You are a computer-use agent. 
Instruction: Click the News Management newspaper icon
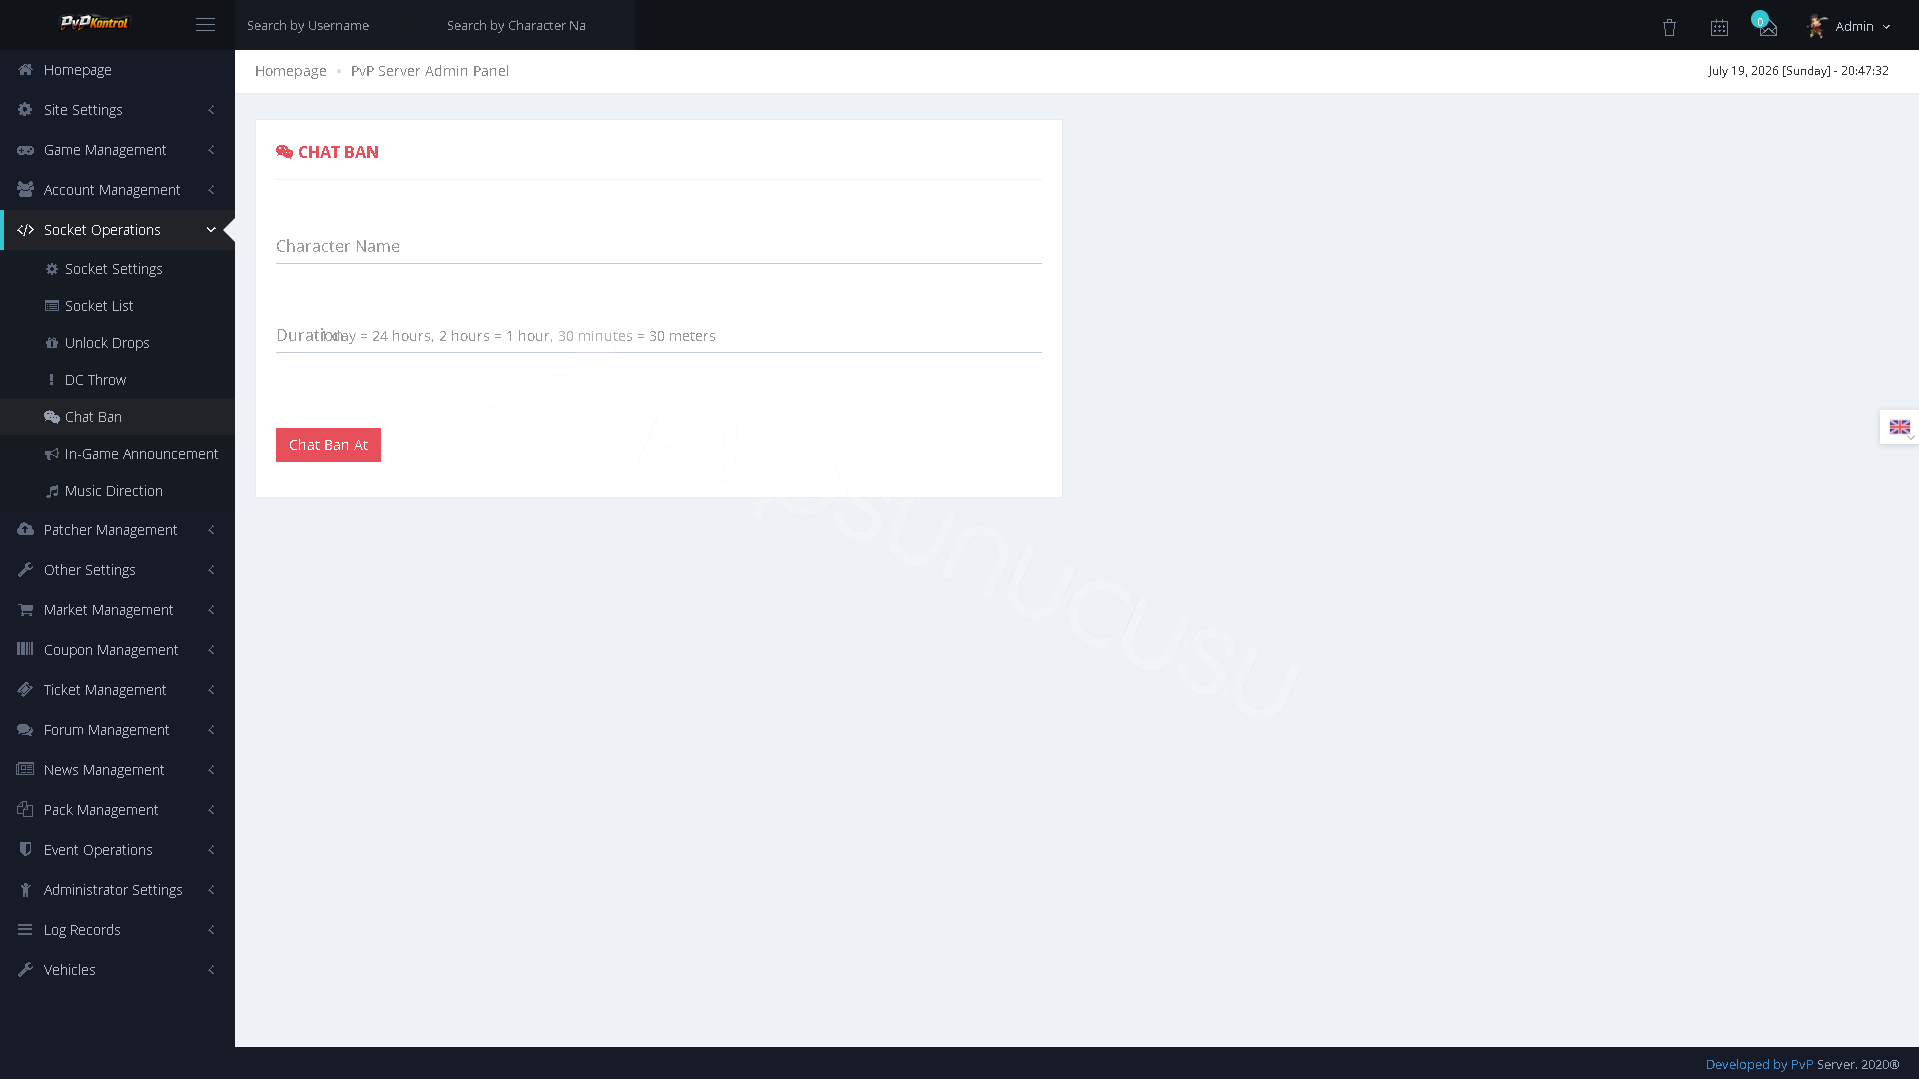[25, 770]
